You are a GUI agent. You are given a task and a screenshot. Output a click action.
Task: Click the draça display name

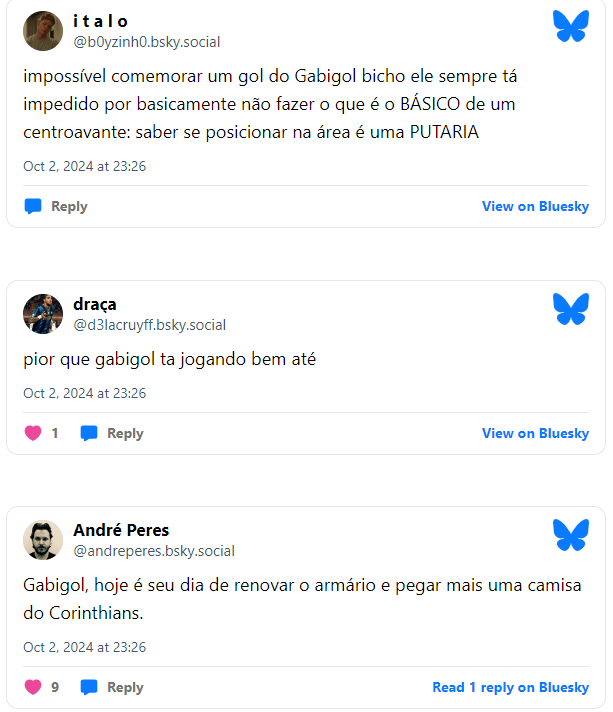click(95, 304)
